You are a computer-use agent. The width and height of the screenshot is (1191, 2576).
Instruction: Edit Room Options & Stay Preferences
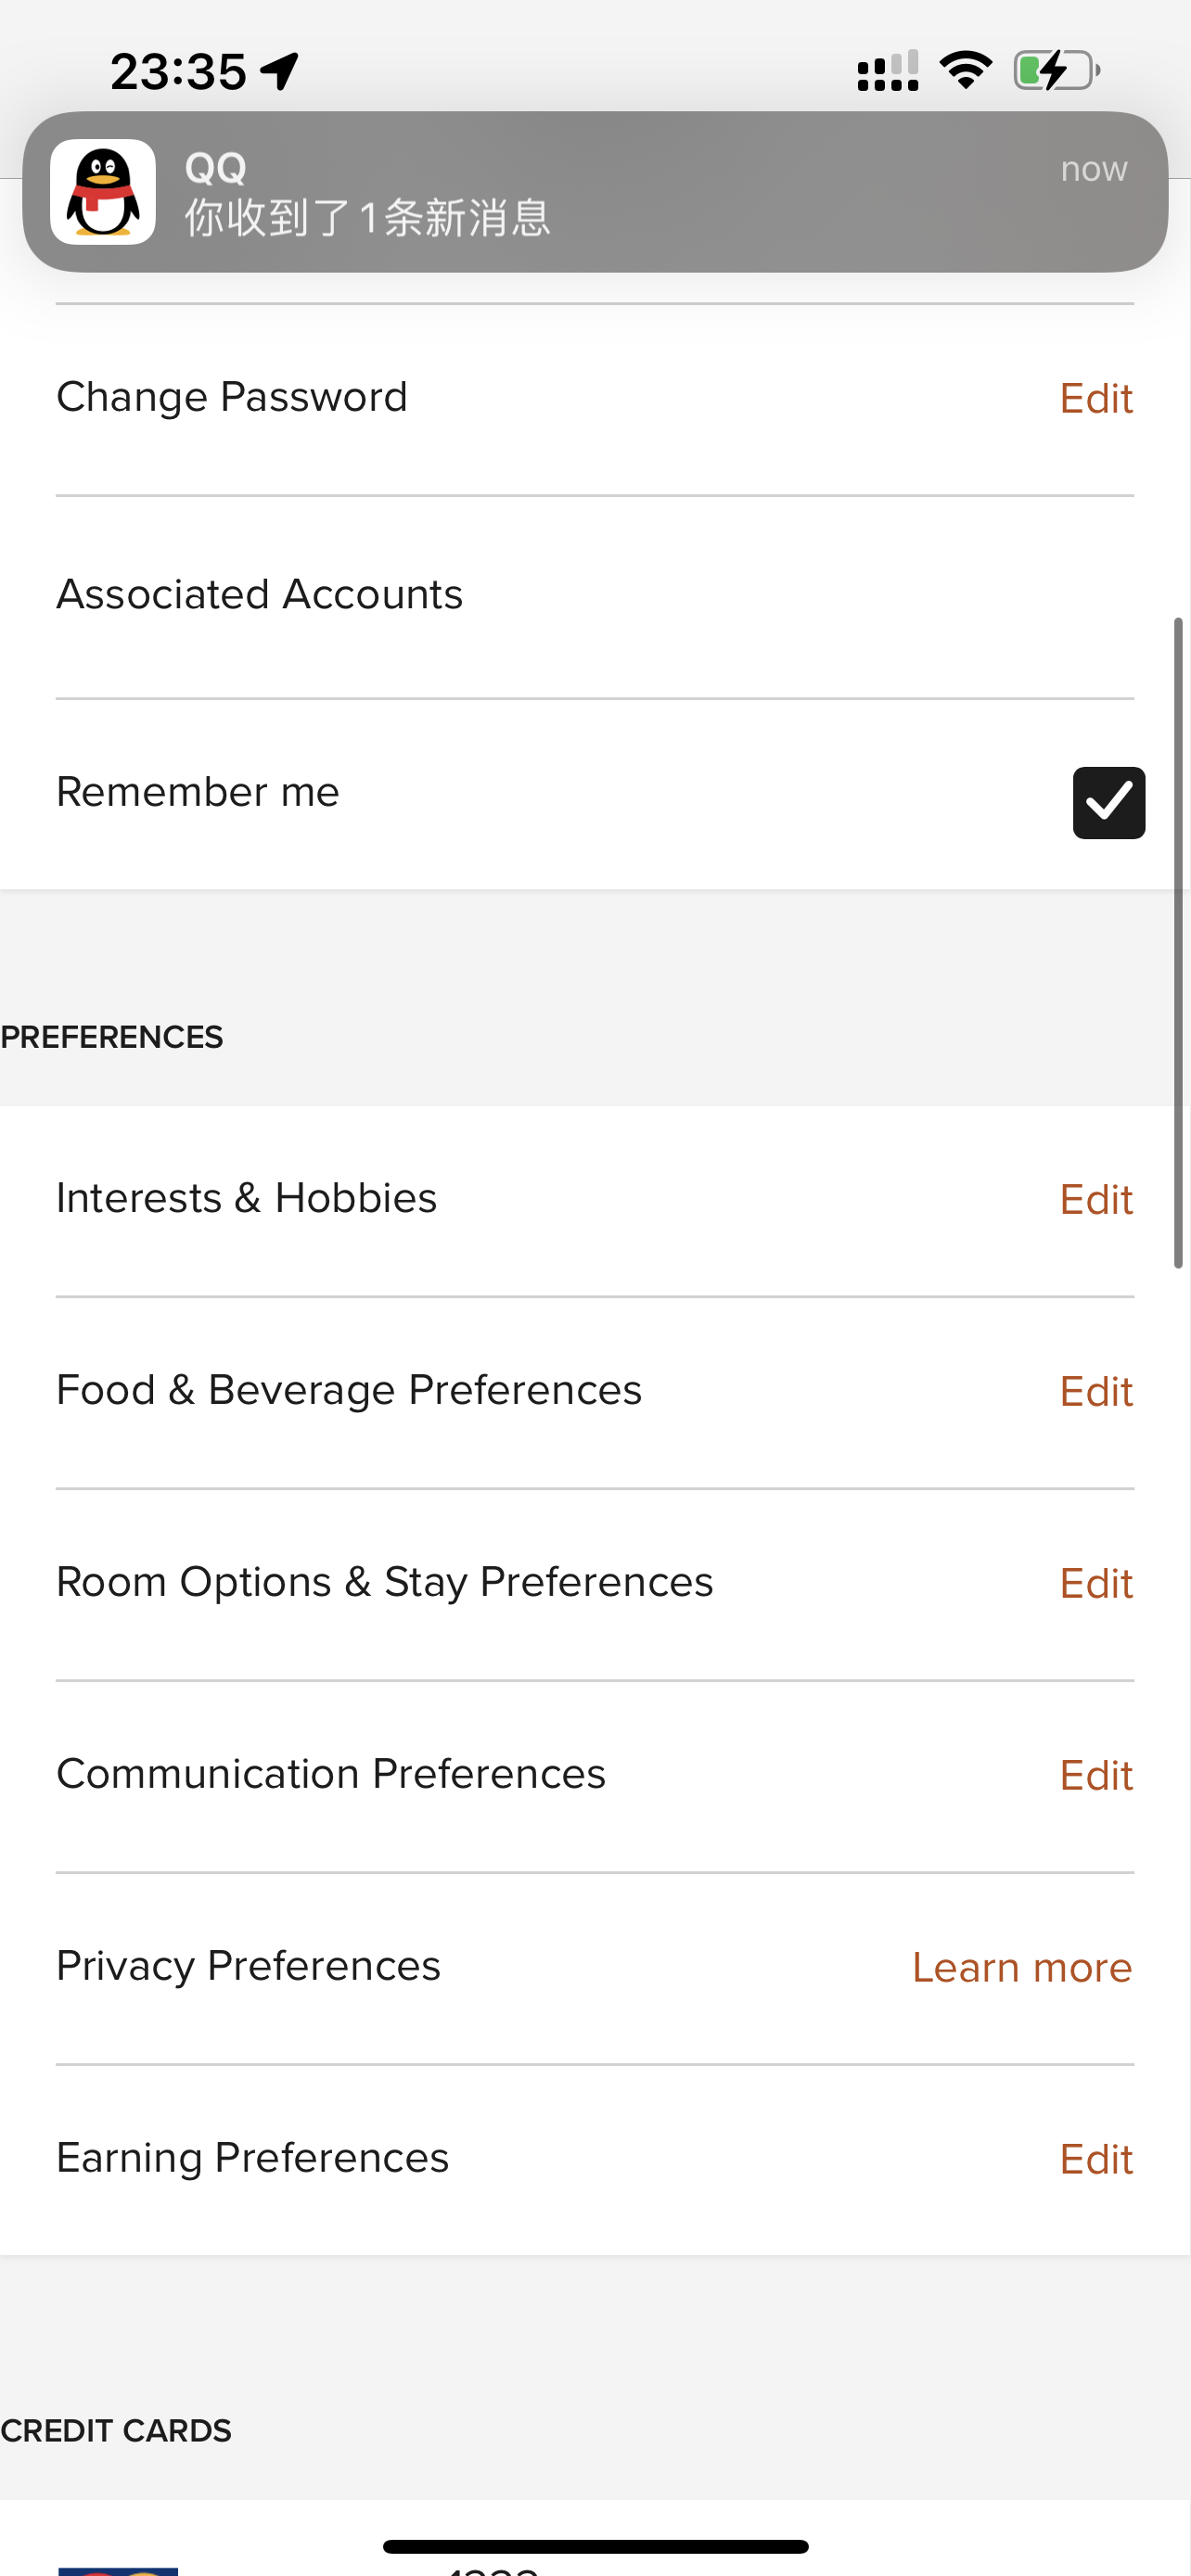(x=1096, y=1583)
